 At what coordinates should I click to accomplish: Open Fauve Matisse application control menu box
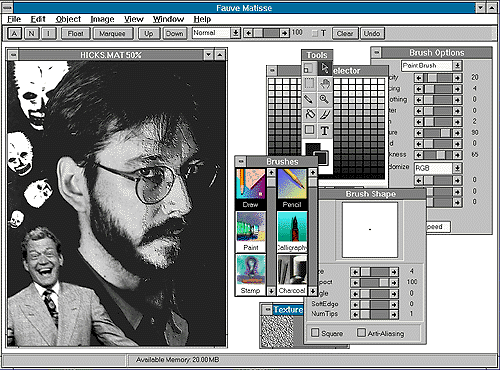[x=7, y=7]
